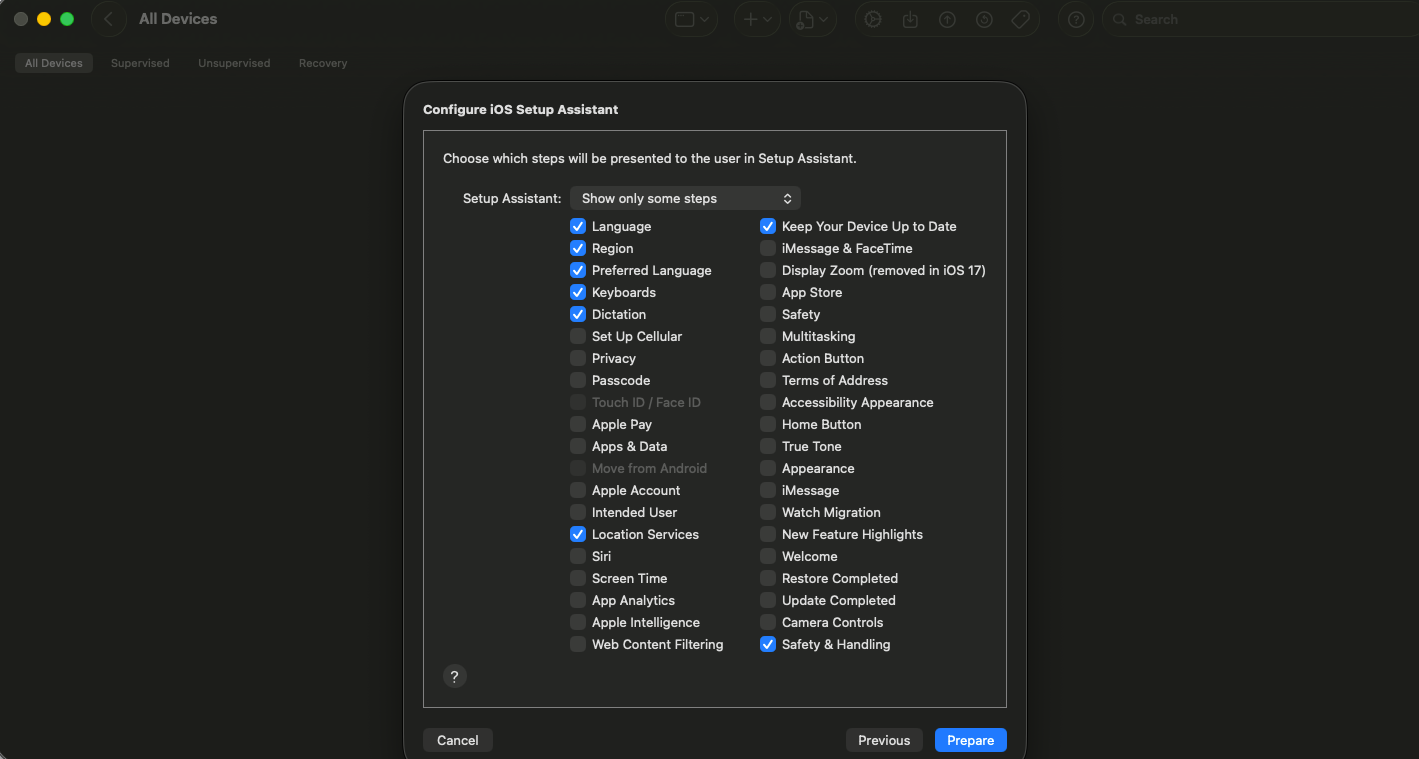Expand the Blueprints document dropdown
The width and height of the screenshot is (1419, 759).
[811, 19]
